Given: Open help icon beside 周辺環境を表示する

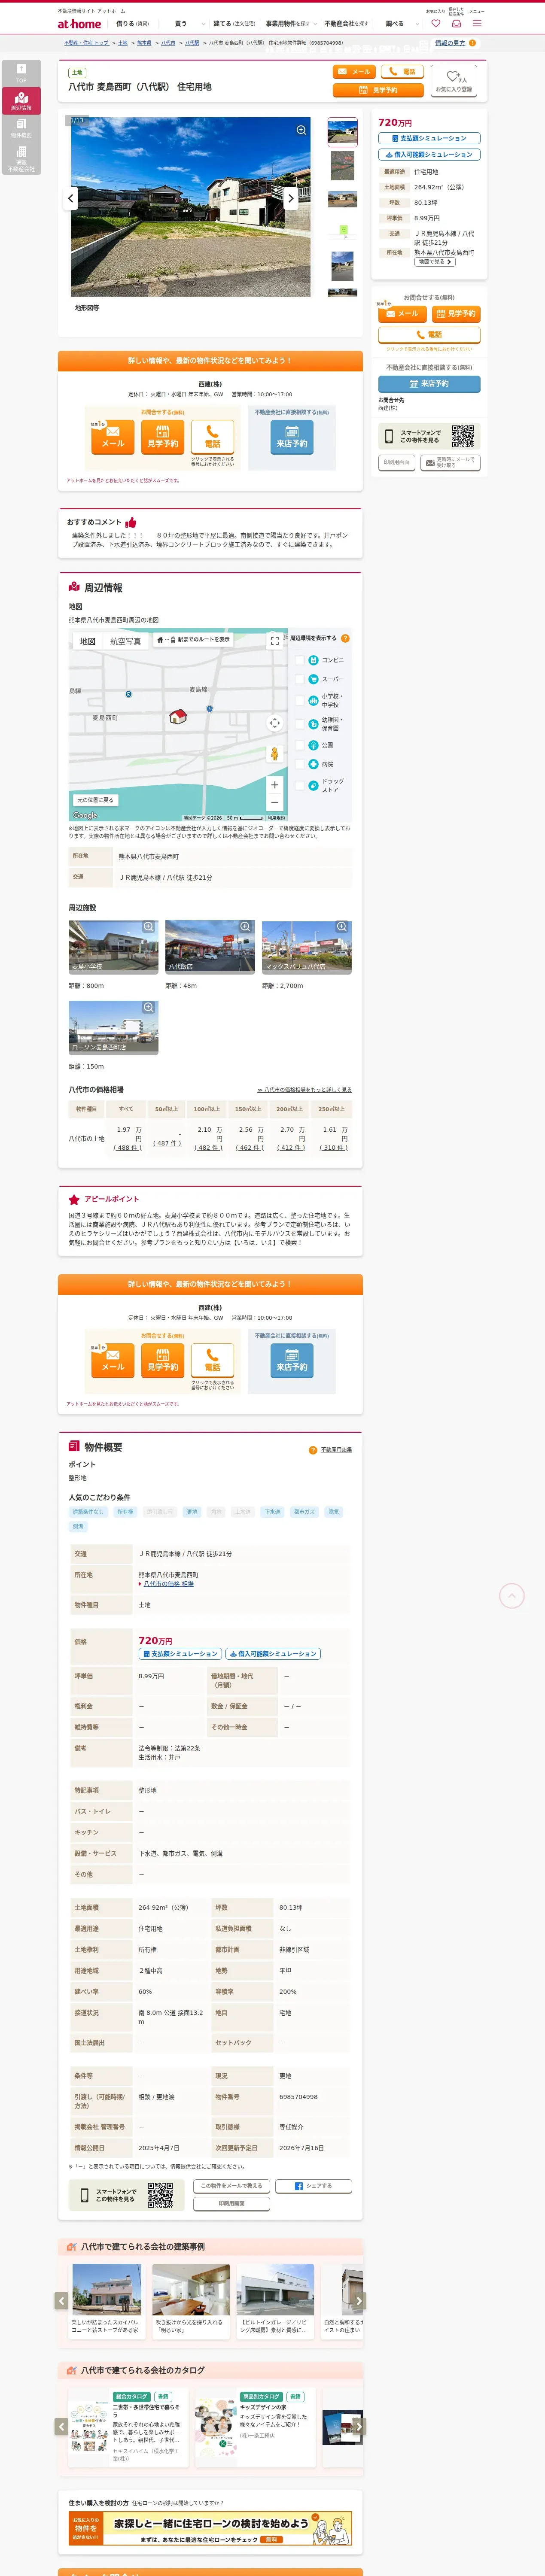Looking at the screenshot, I should pos(345,638).
